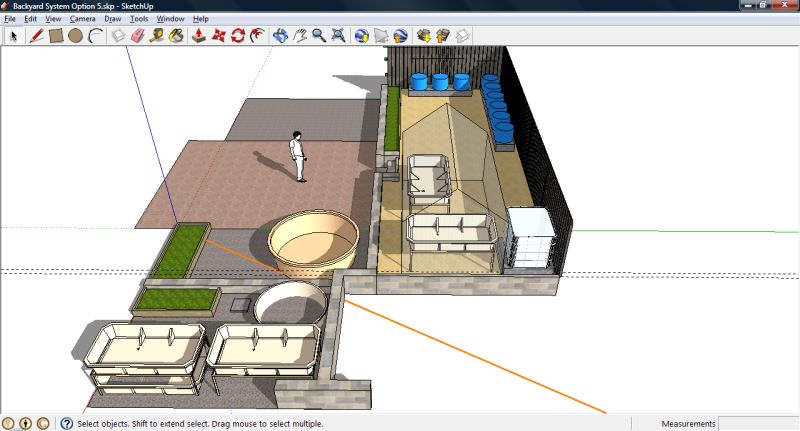Select the Tape Measure tool
Viewport: 800px width, 431px height.
coord(157,36)
